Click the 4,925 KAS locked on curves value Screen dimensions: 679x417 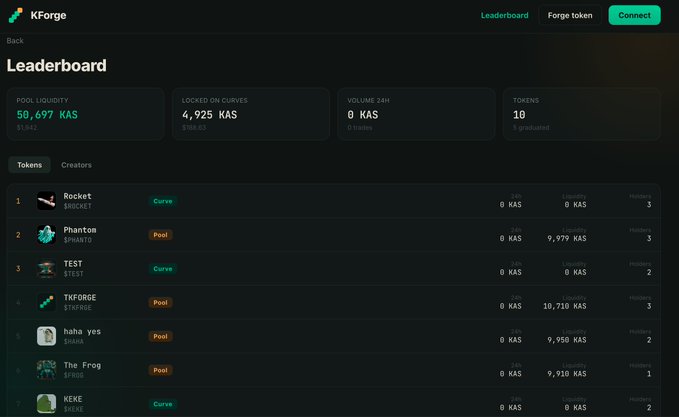tap(210, 115)
